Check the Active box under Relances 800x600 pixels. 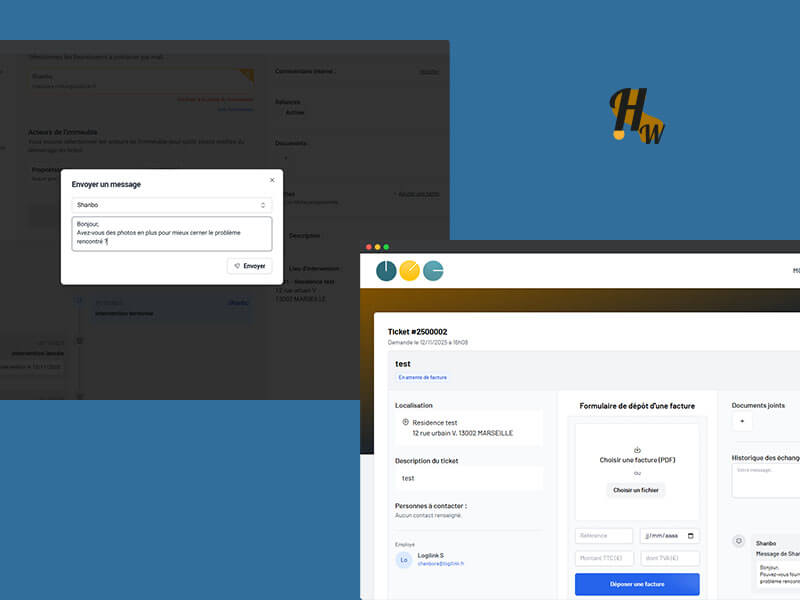[x=285, y=112]
